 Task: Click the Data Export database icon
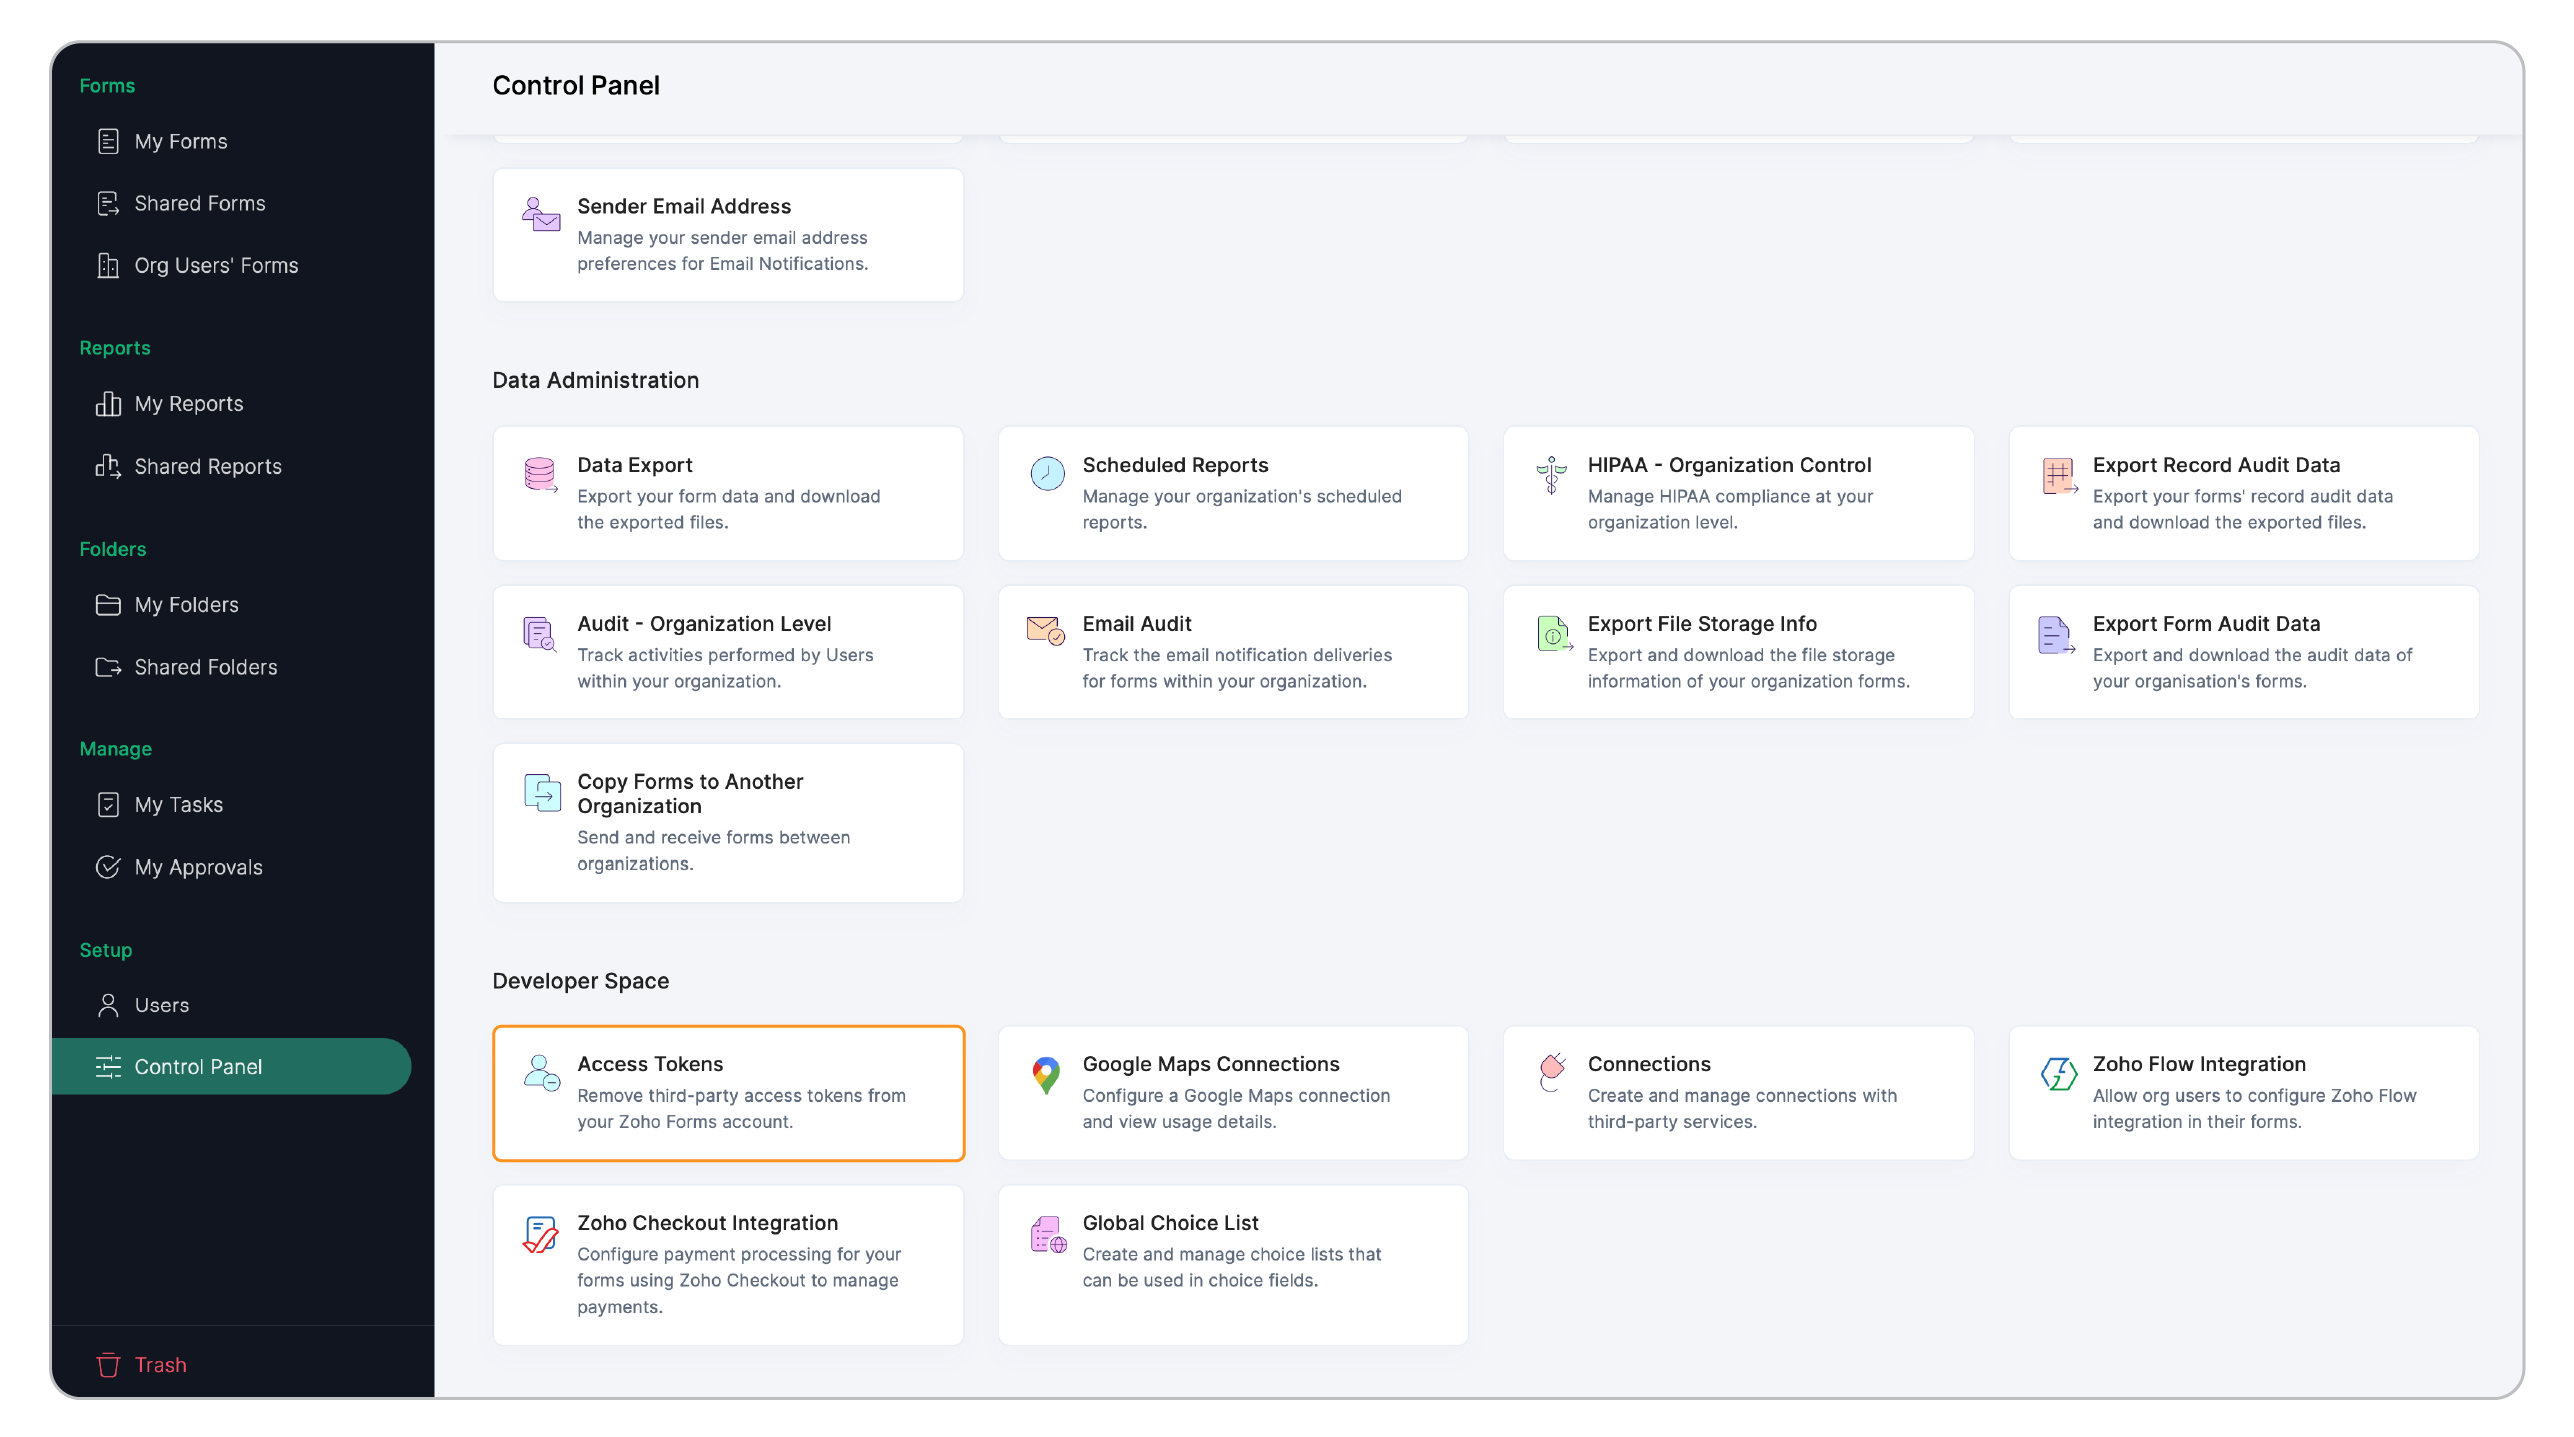pyautogui.click(x=540, y=474)
